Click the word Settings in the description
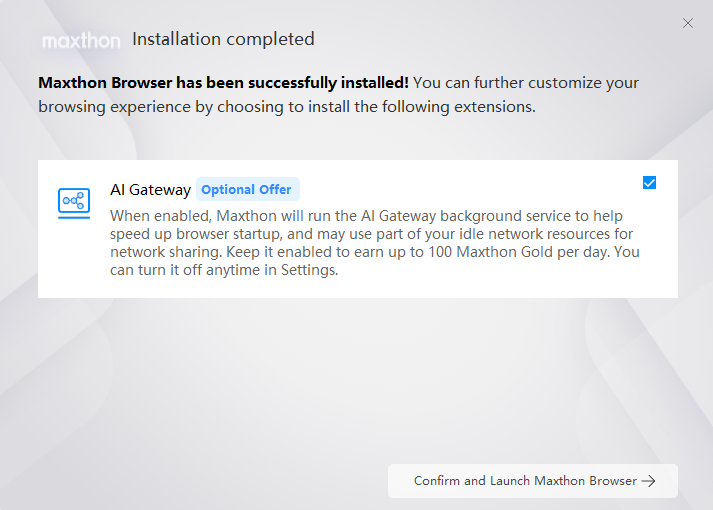 [x=309, y=270]
